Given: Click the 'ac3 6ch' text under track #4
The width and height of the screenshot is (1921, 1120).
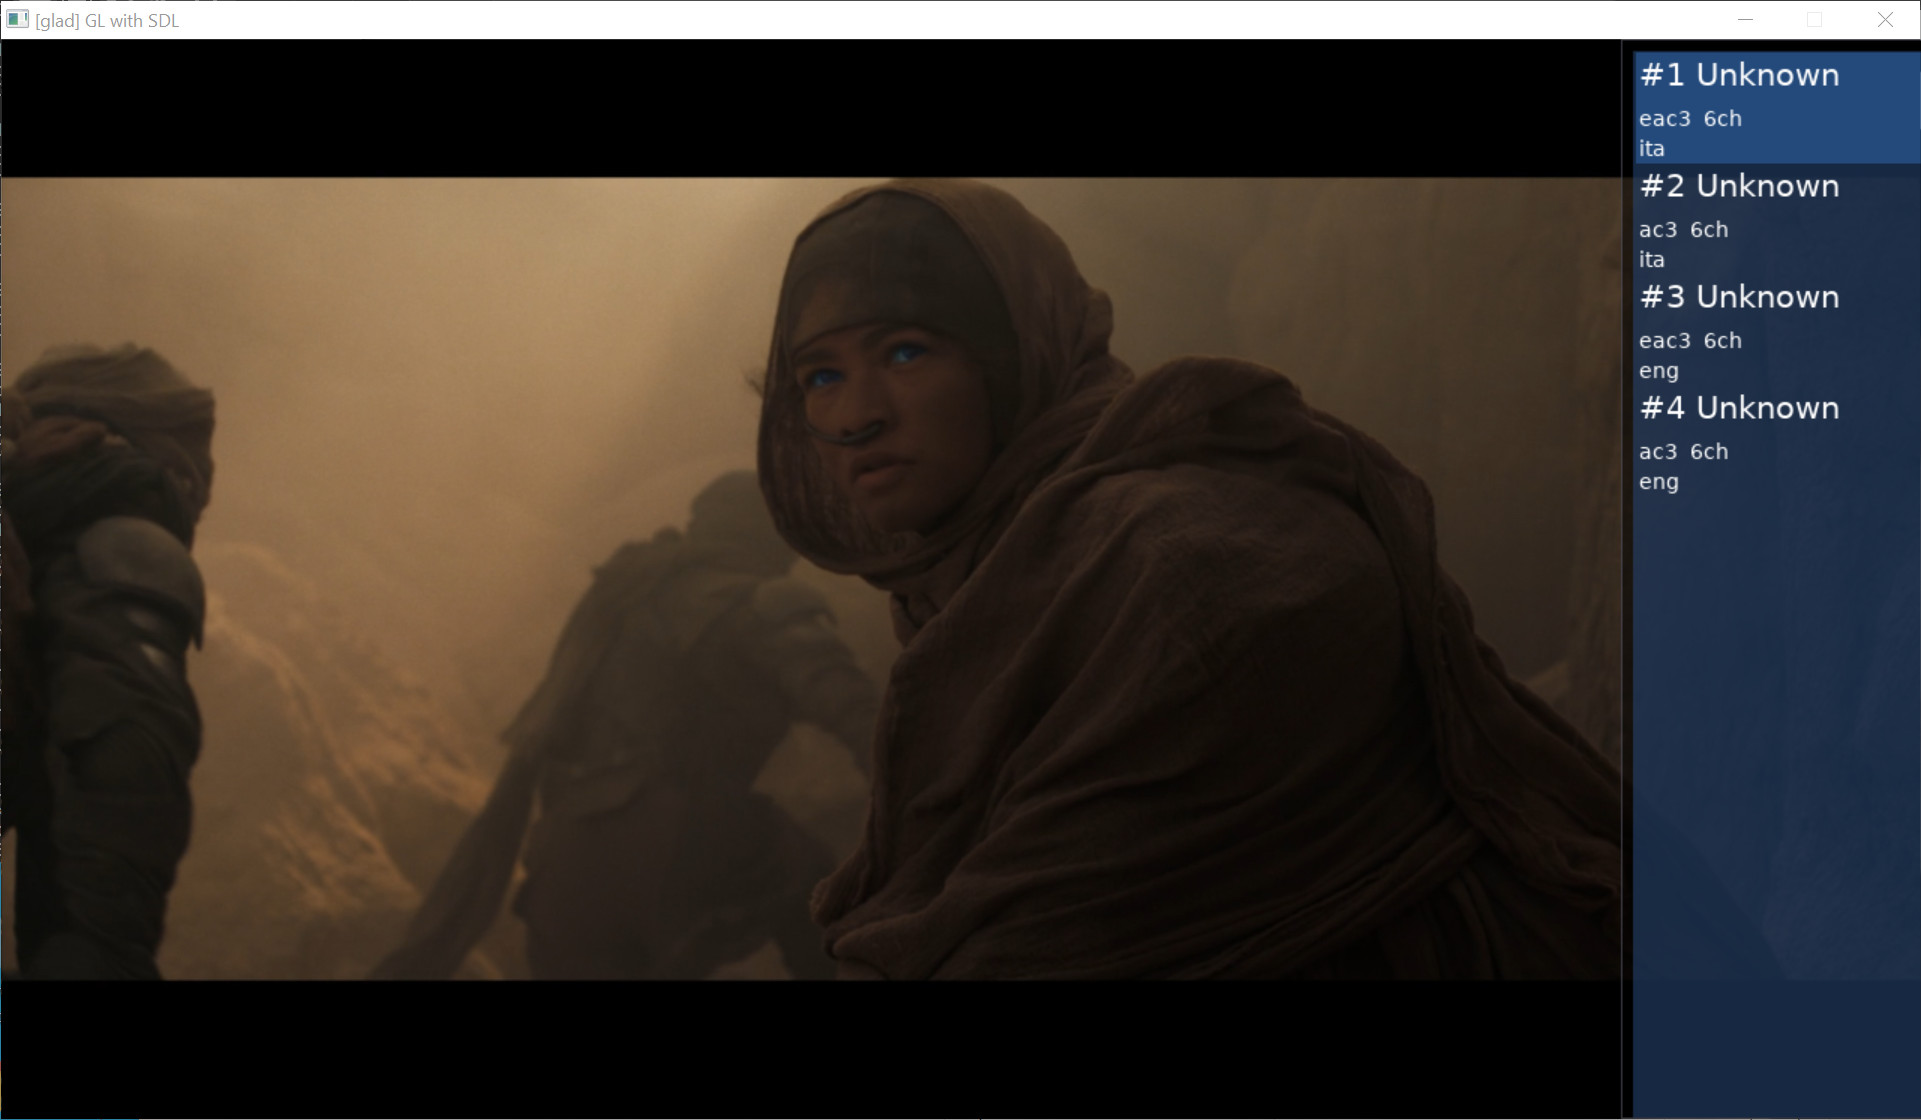Looking at the screenshot, I should (x=1683, y=452).
